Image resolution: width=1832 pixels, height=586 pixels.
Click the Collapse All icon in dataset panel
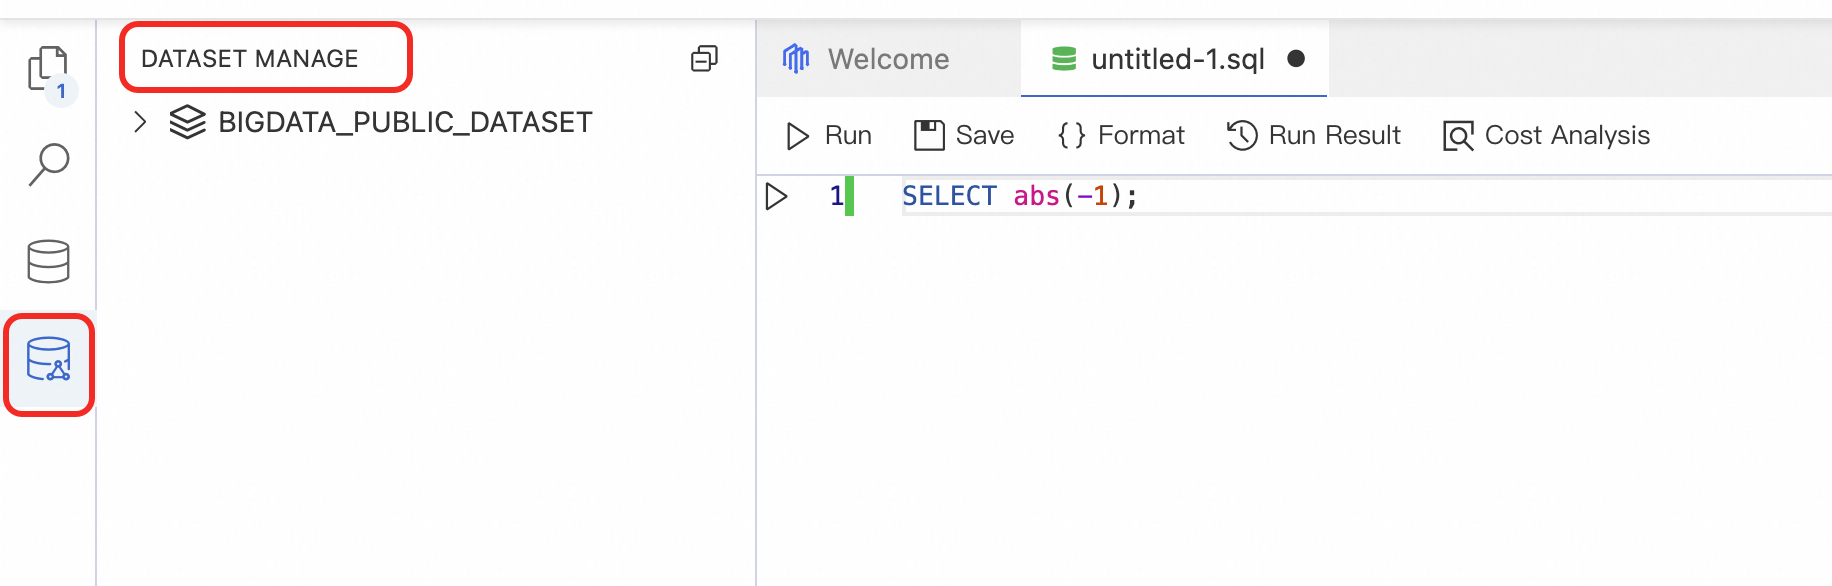point(704,59)
